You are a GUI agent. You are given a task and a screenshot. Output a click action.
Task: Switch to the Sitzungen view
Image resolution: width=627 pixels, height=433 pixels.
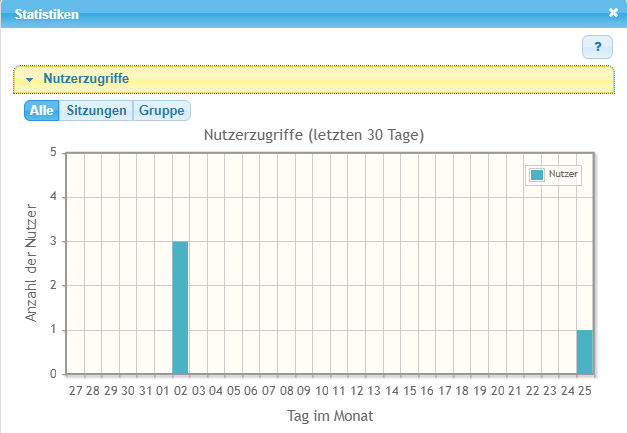[96, 110]
